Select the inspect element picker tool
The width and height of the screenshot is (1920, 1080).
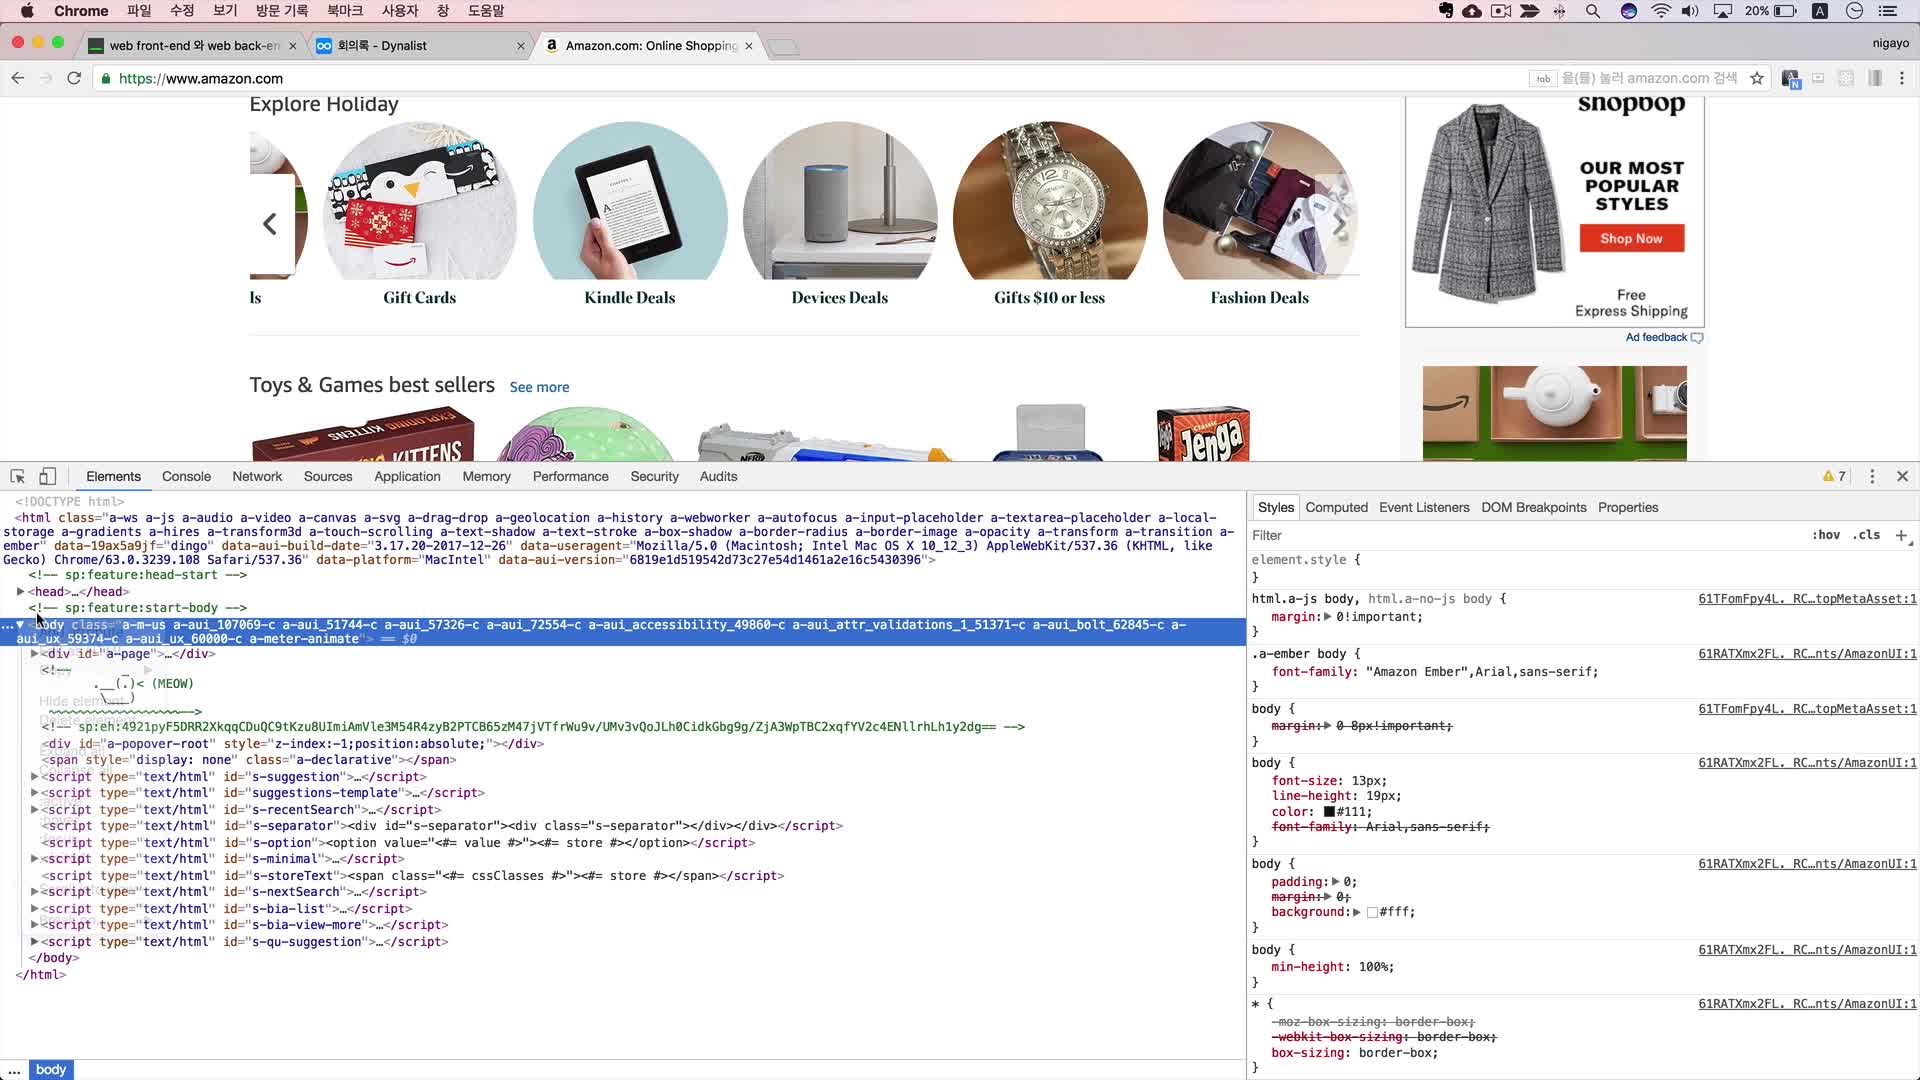pyautogui.click(x=17, y=477)
